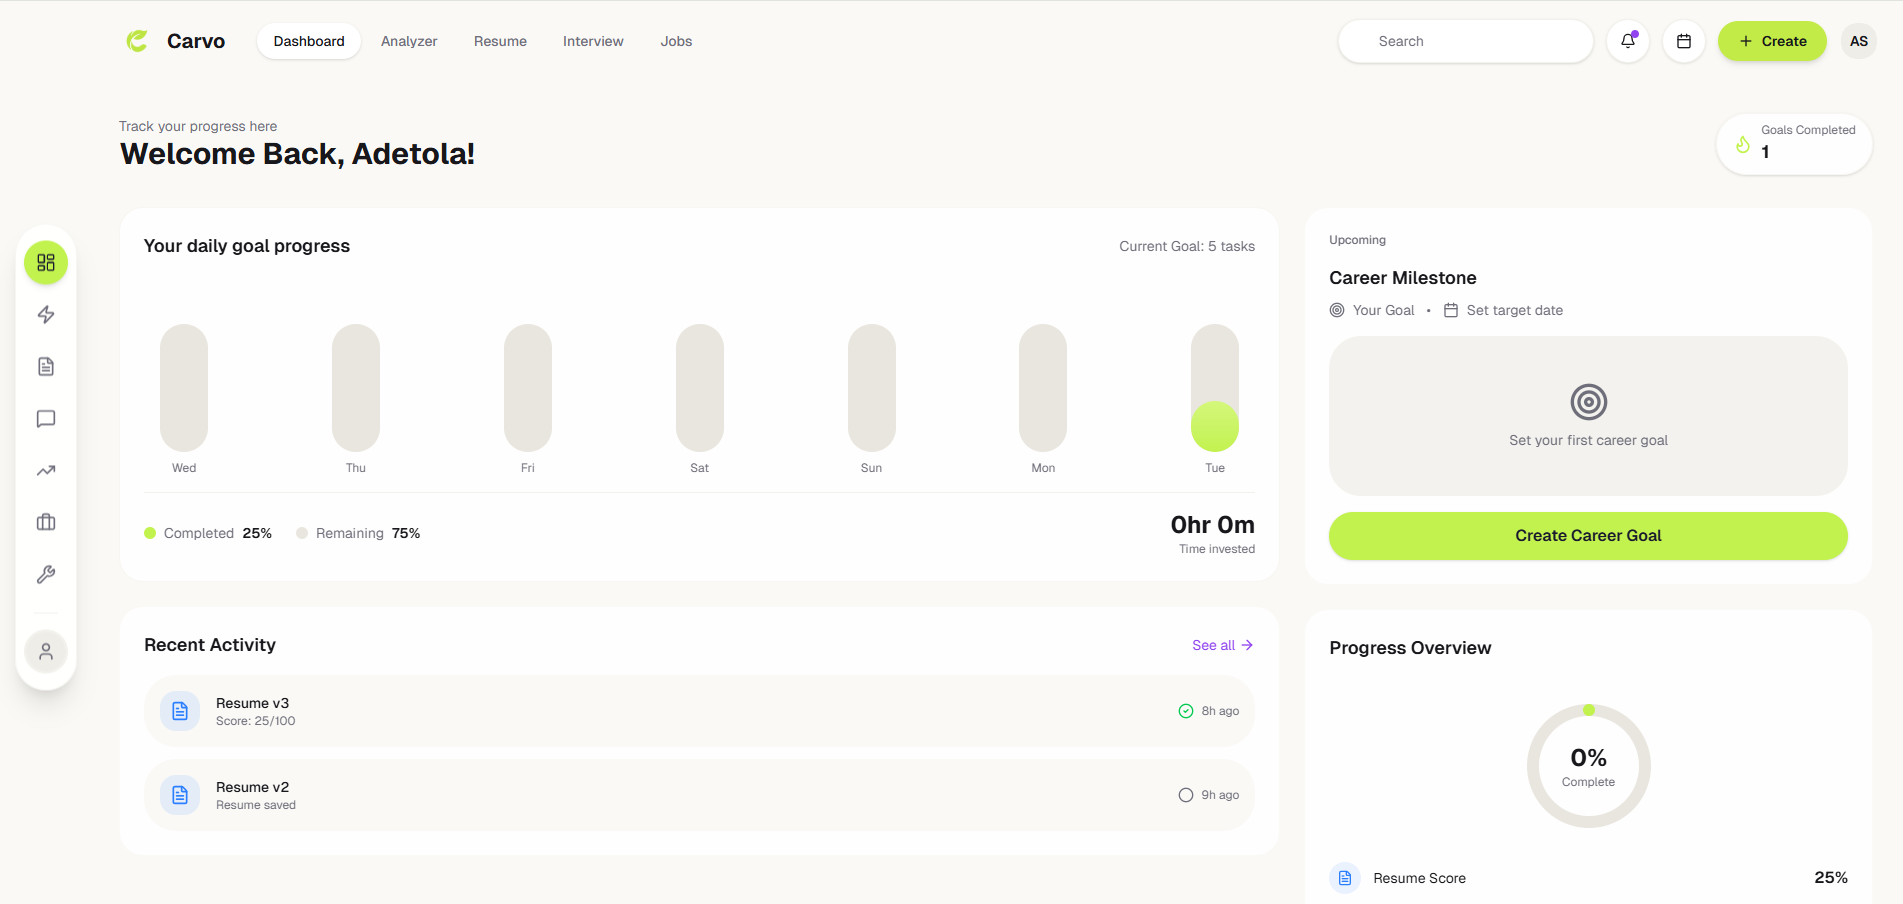Open the Interview chat bubble icon in the sidebar
The height and width of the screenshot is (904, 1903).
point(46,419)
